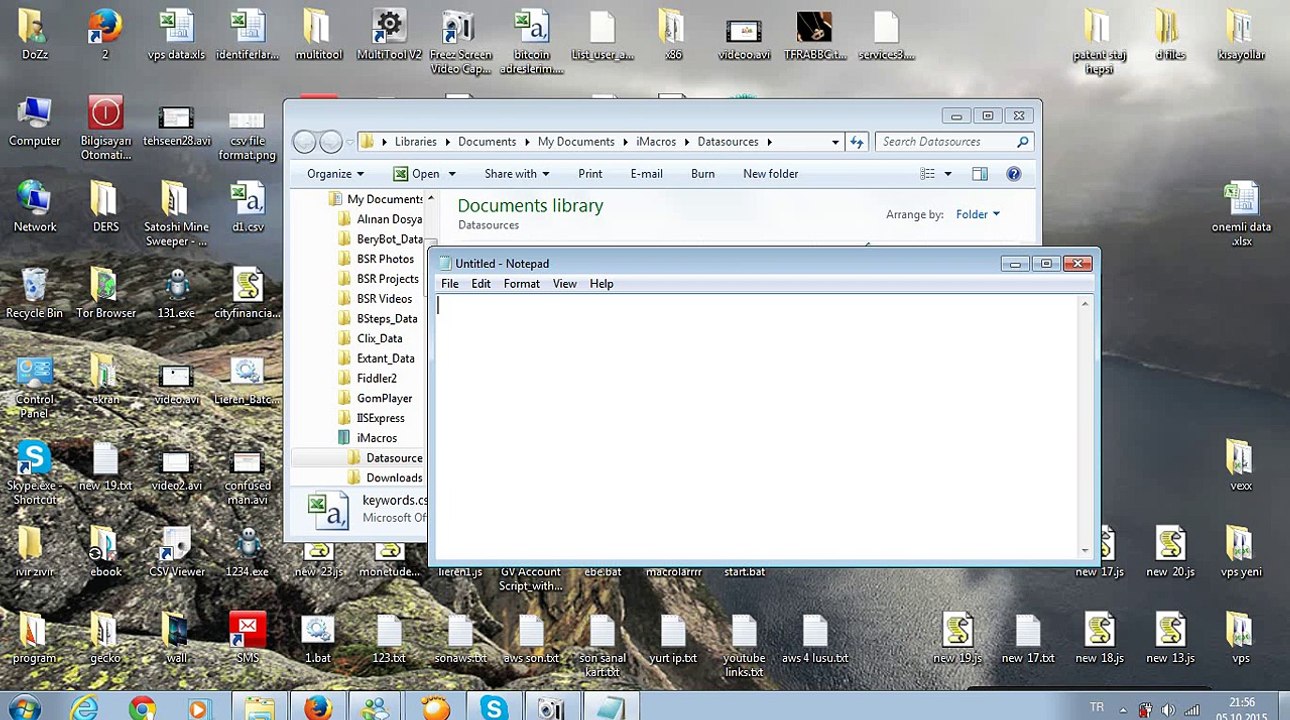Select the Satoshi Mine Sweeper folder icon
This screenshot has width=1290, height=720.
tap(176, 214)
